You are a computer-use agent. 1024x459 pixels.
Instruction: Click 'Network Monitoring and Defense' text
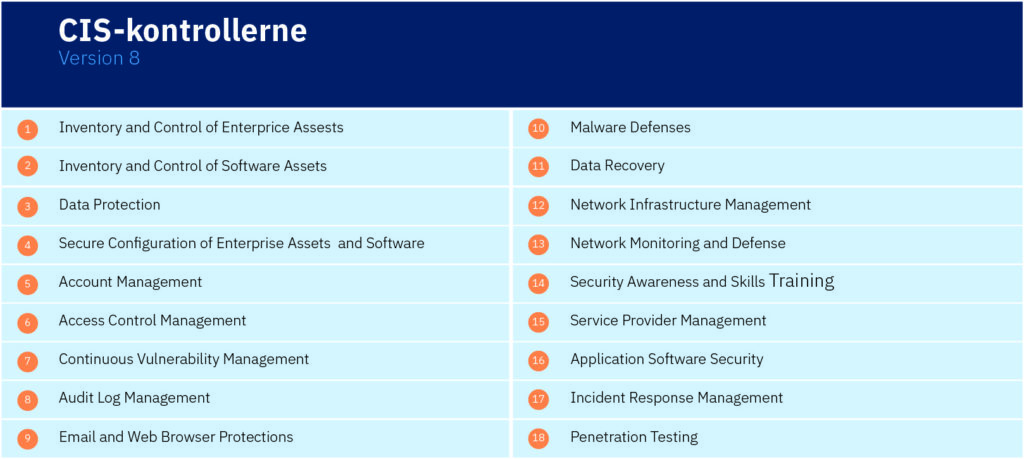point(678,244)
